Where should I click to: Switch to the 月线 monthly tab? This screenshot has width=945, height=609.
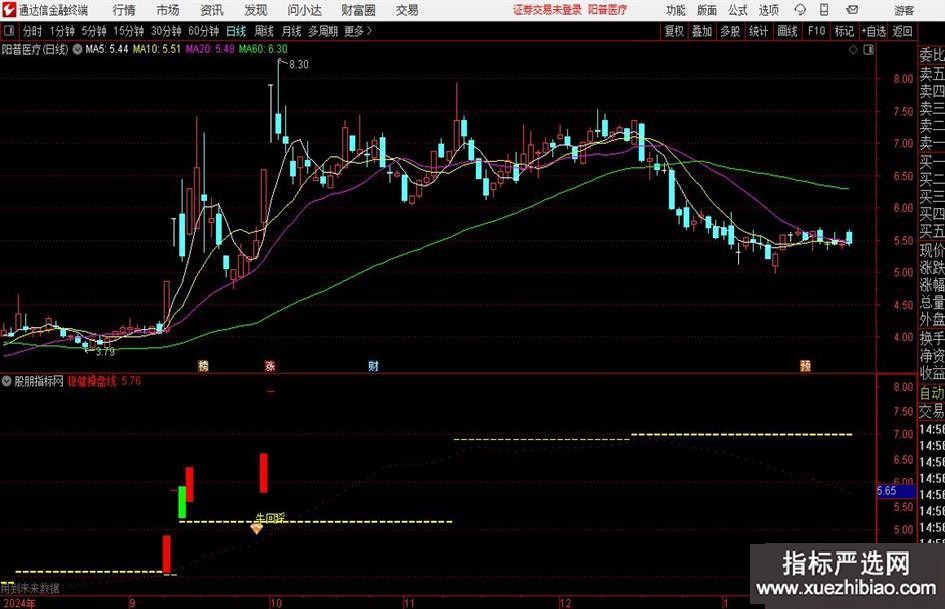click(292, 31)
